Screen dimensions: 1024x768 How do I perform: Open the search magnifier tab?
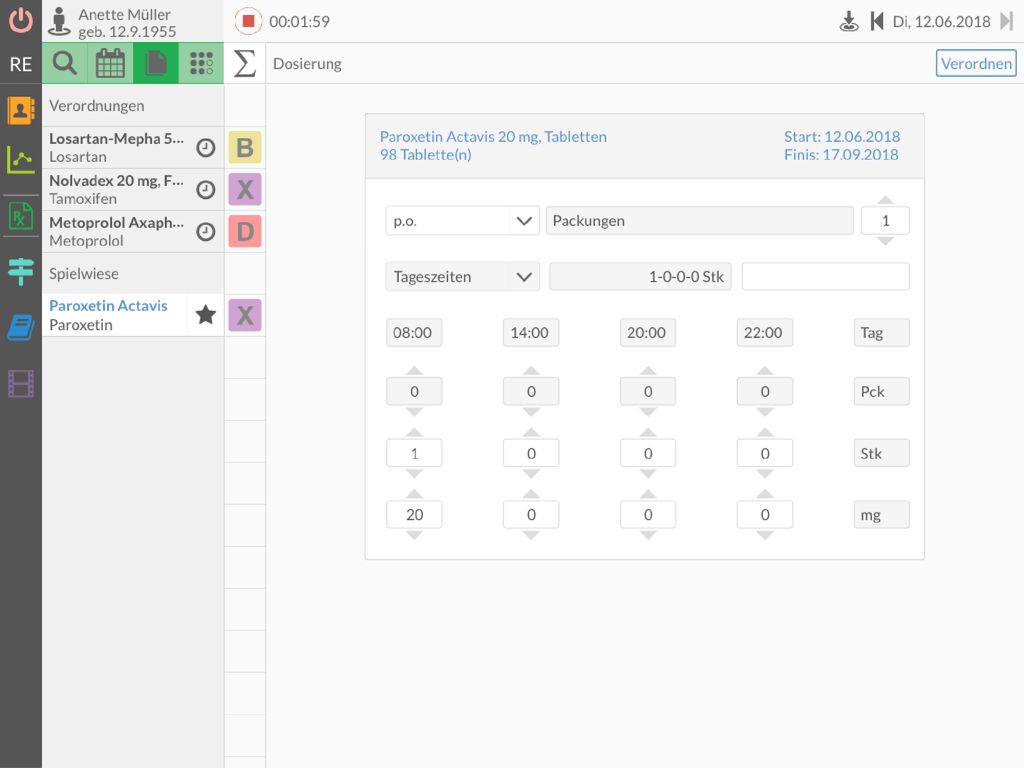coord(65,63)
